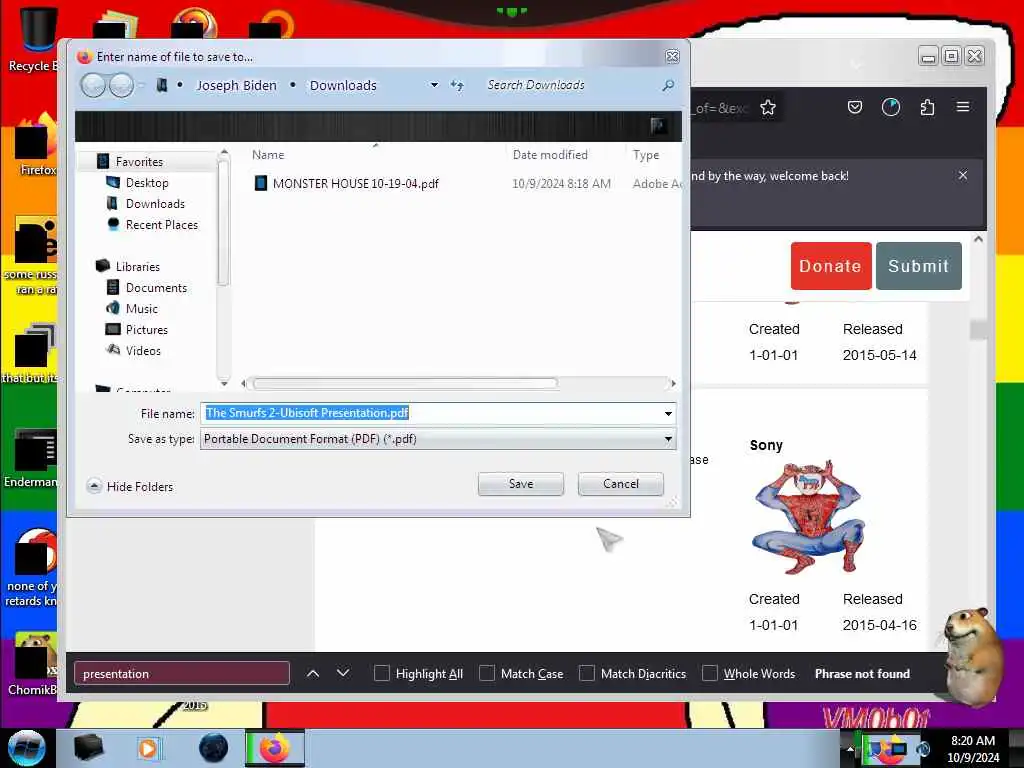Enable the Match Case checkbox
This screenshot has height=768, width=1024.
coord(487,673)
